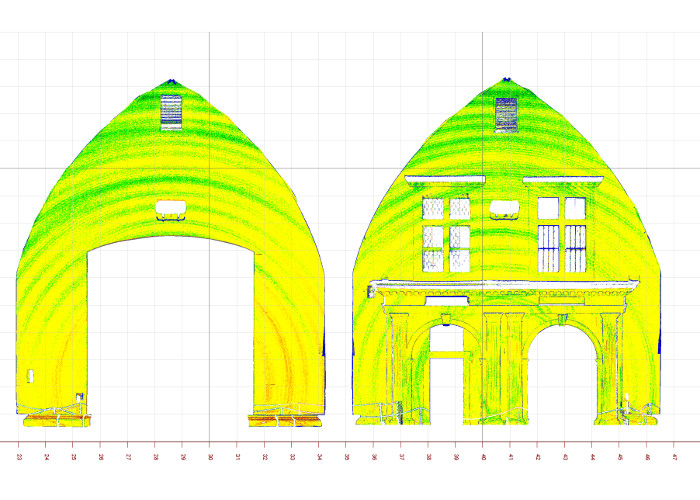The image size is (700, 500).
Task: Click the axis label 44 on the ruler
Action: click(593, 457)
